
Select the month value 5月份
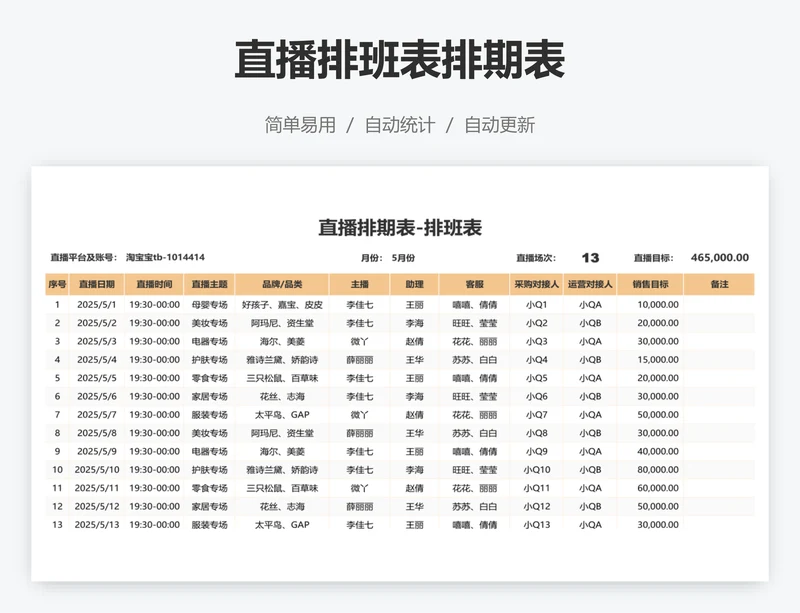point(403,258)
